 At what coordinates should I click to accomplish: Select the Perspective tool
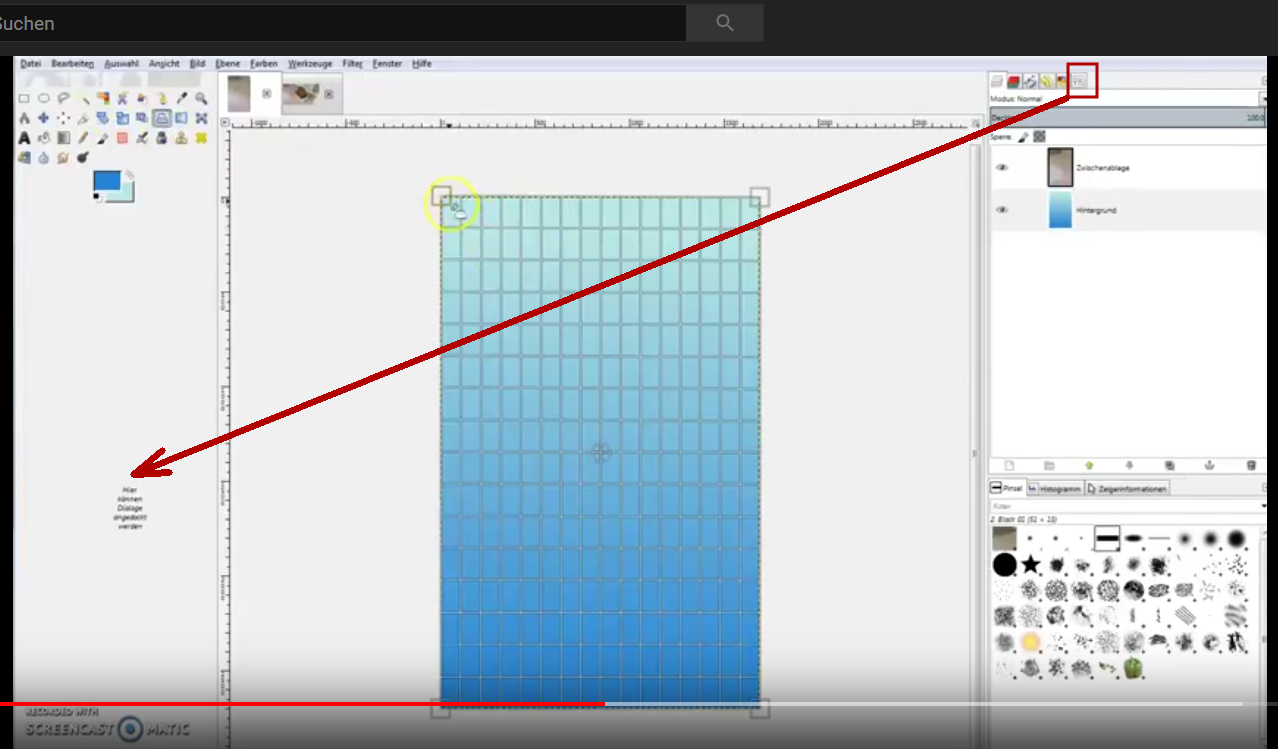coord(161,118)
